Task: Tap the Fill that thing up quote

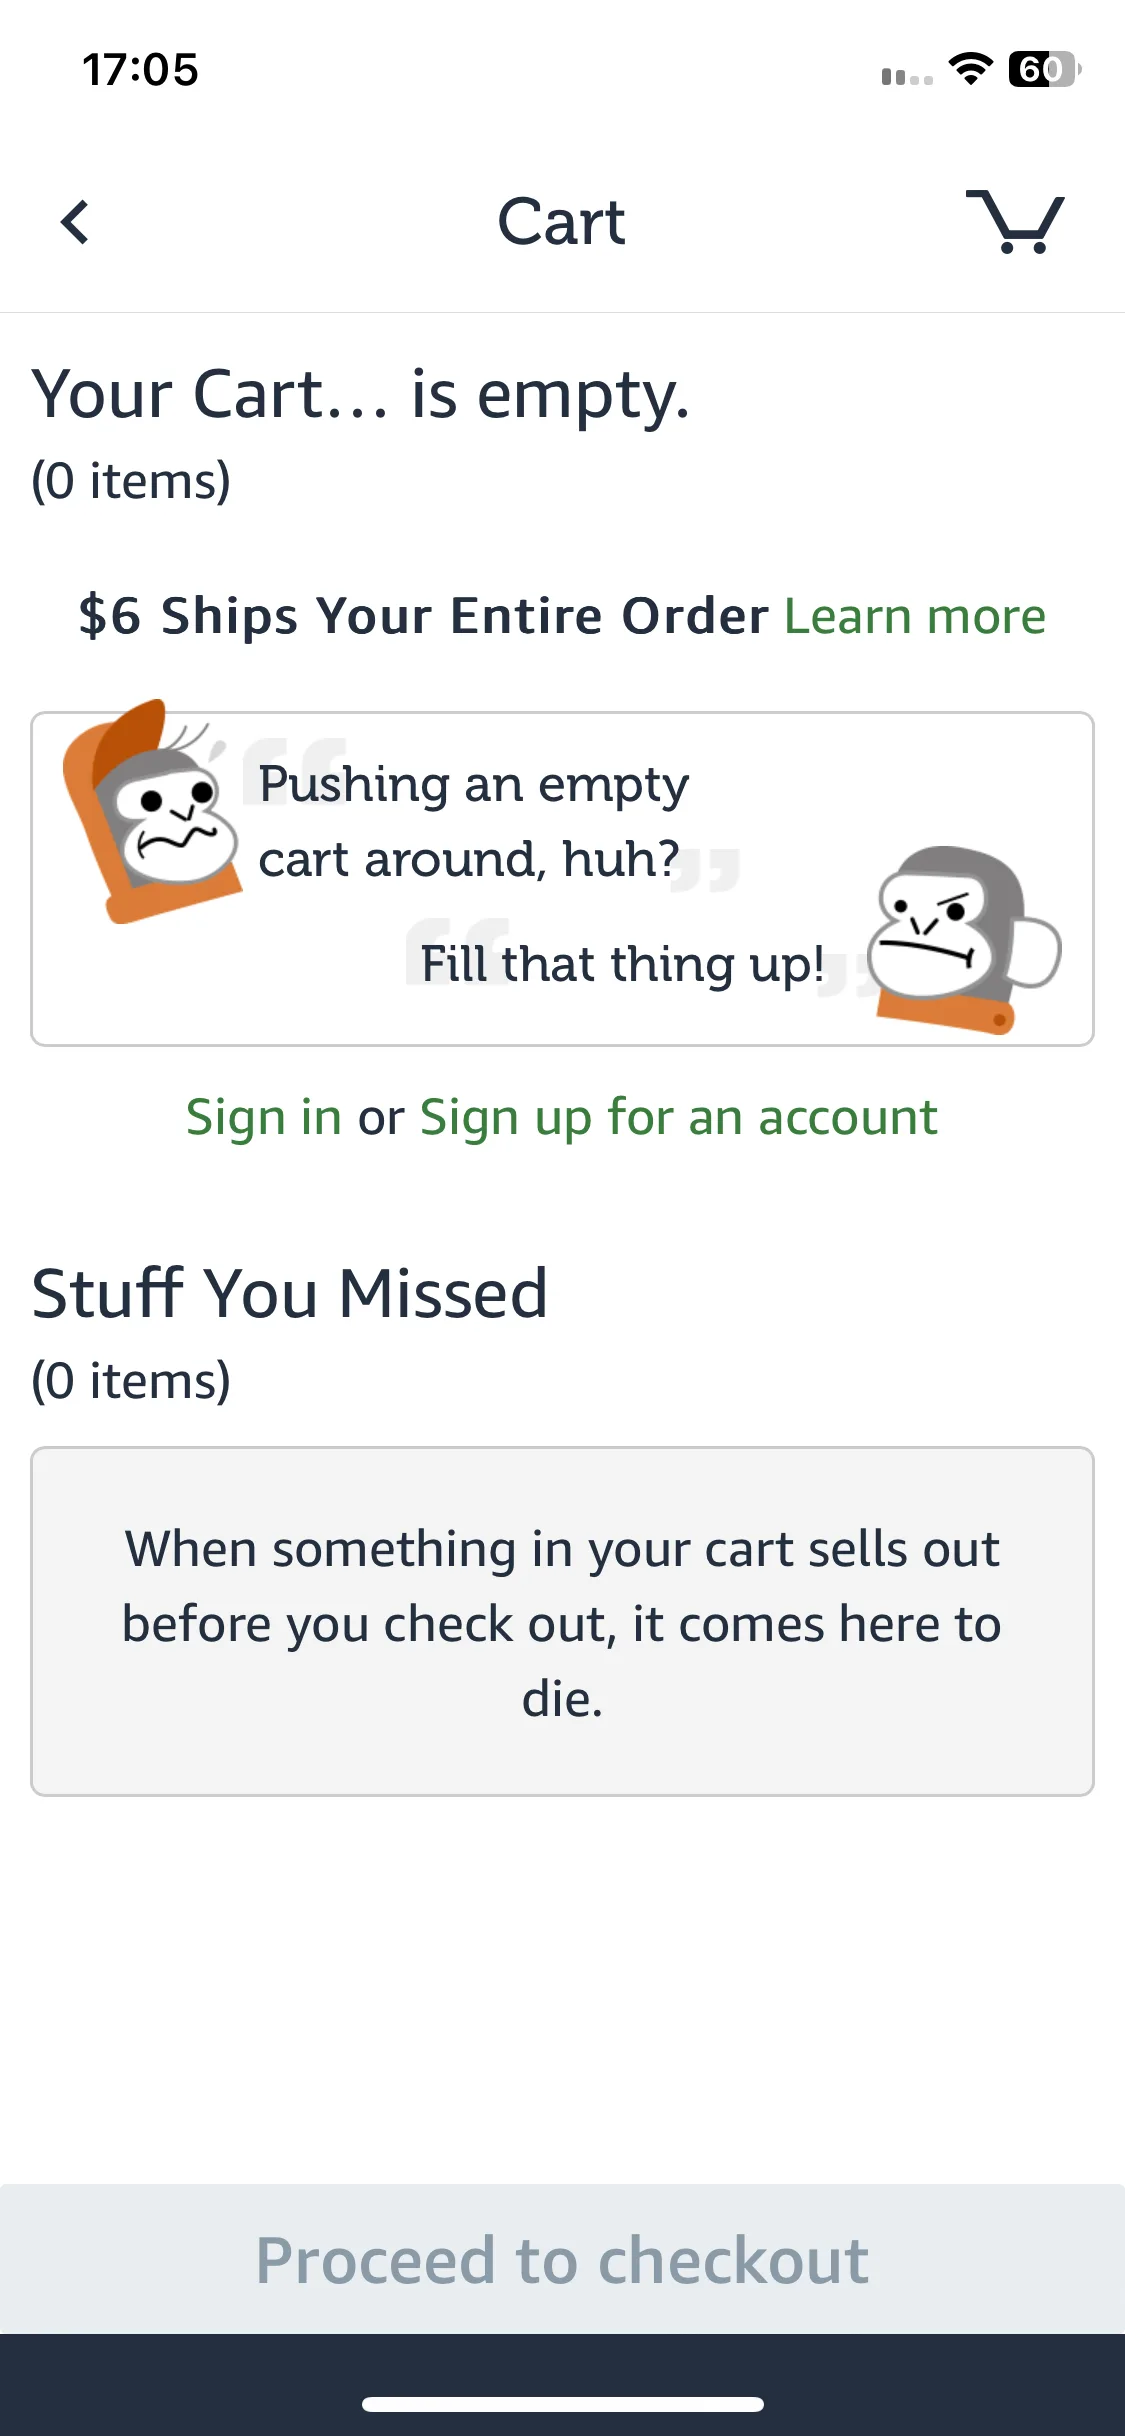Action: 622,964
